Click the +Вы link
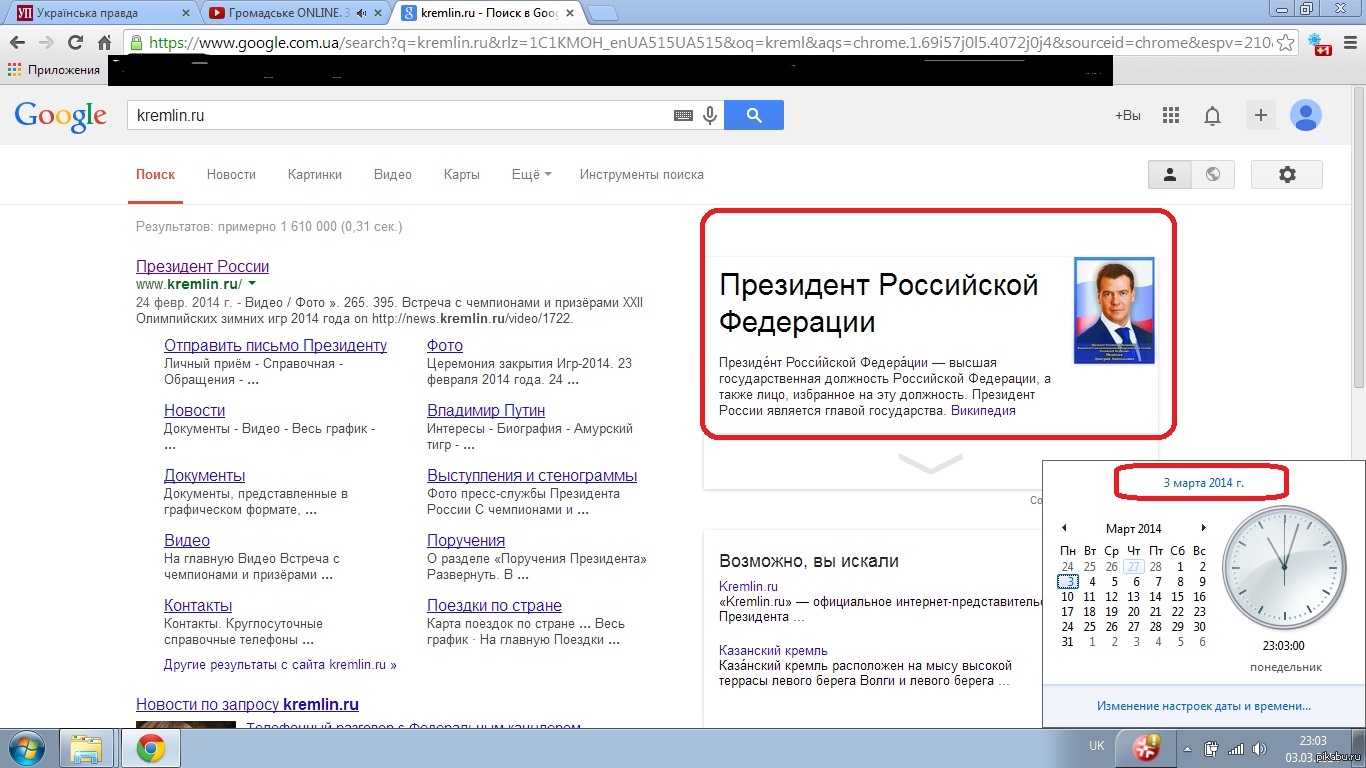 [x=1128, y=116]
